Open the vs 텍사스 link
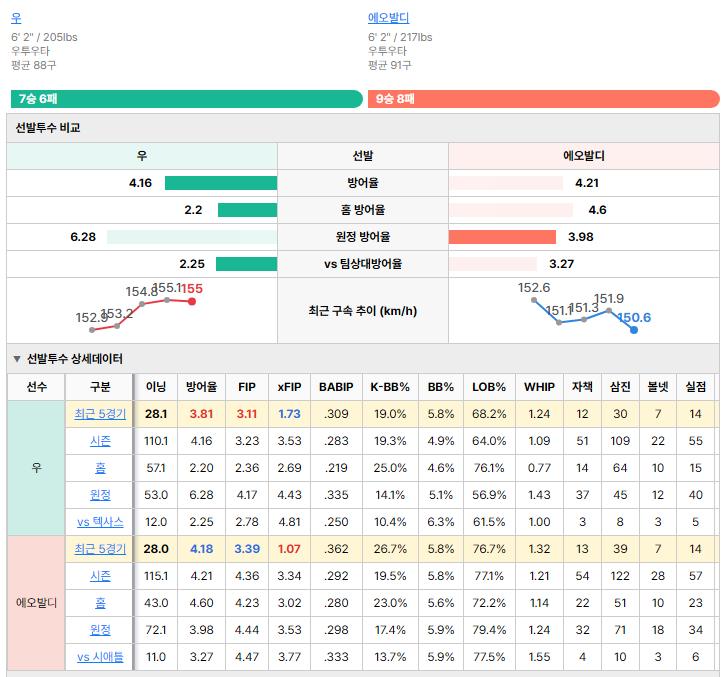Viewport: 726px width, 677px height. click(x=100, y=522)
